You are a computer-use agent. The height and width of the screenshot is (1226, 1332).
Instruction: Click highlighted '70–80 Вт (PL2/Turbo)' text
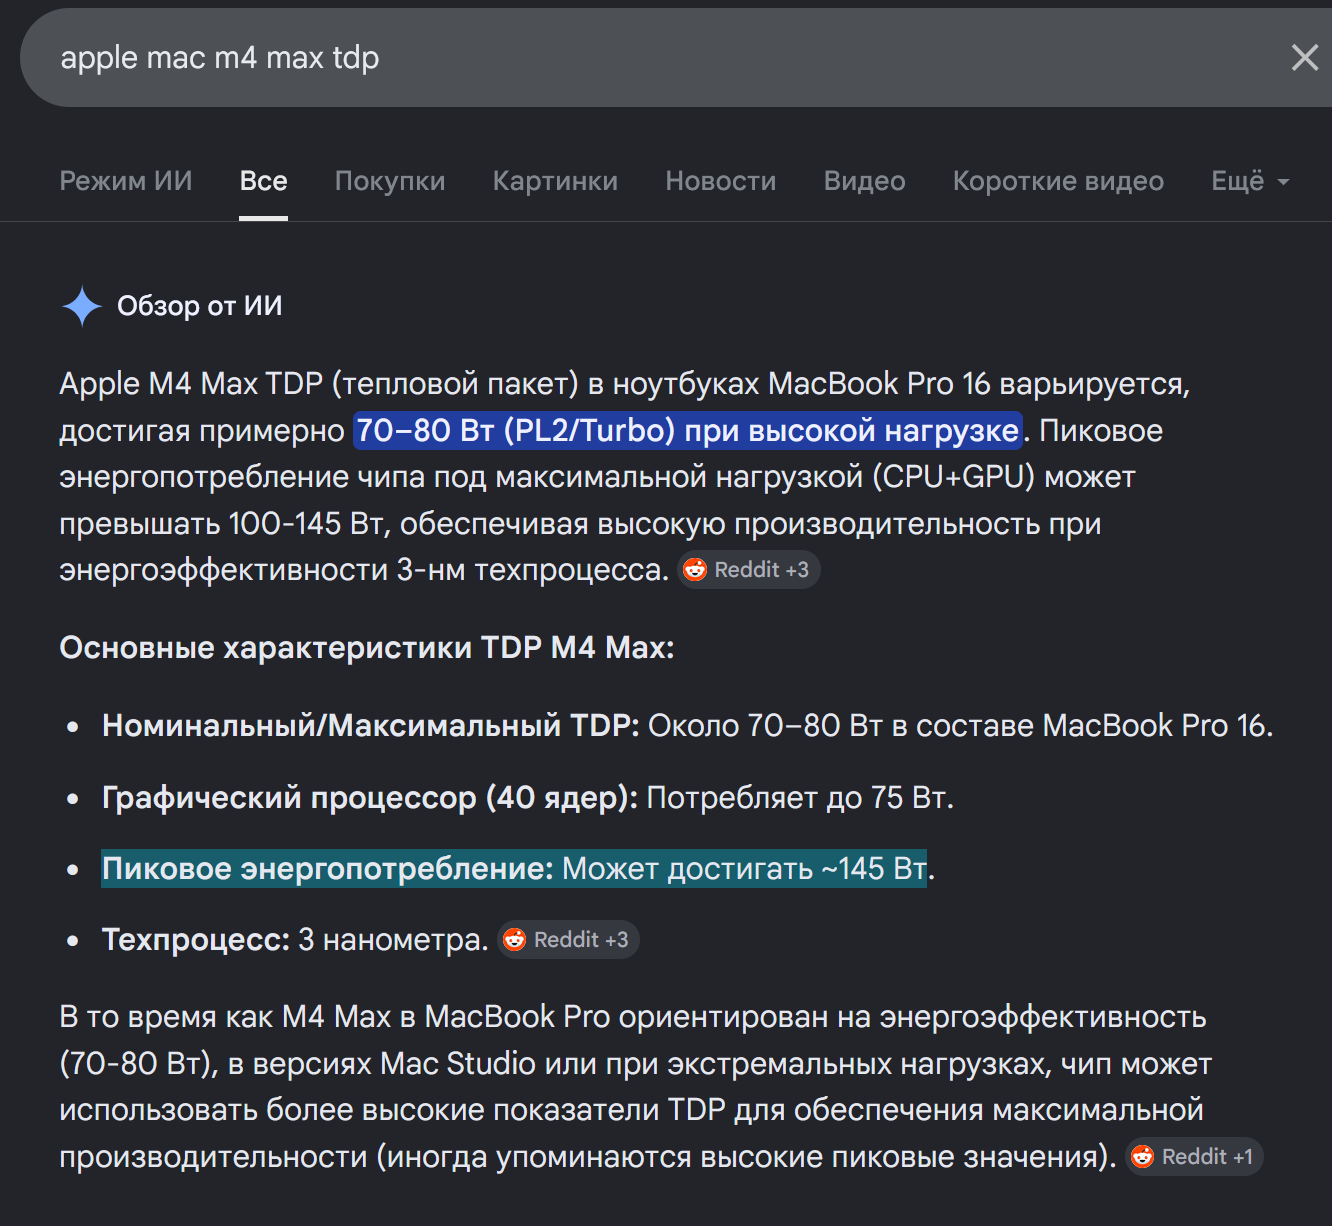(688, 431)
